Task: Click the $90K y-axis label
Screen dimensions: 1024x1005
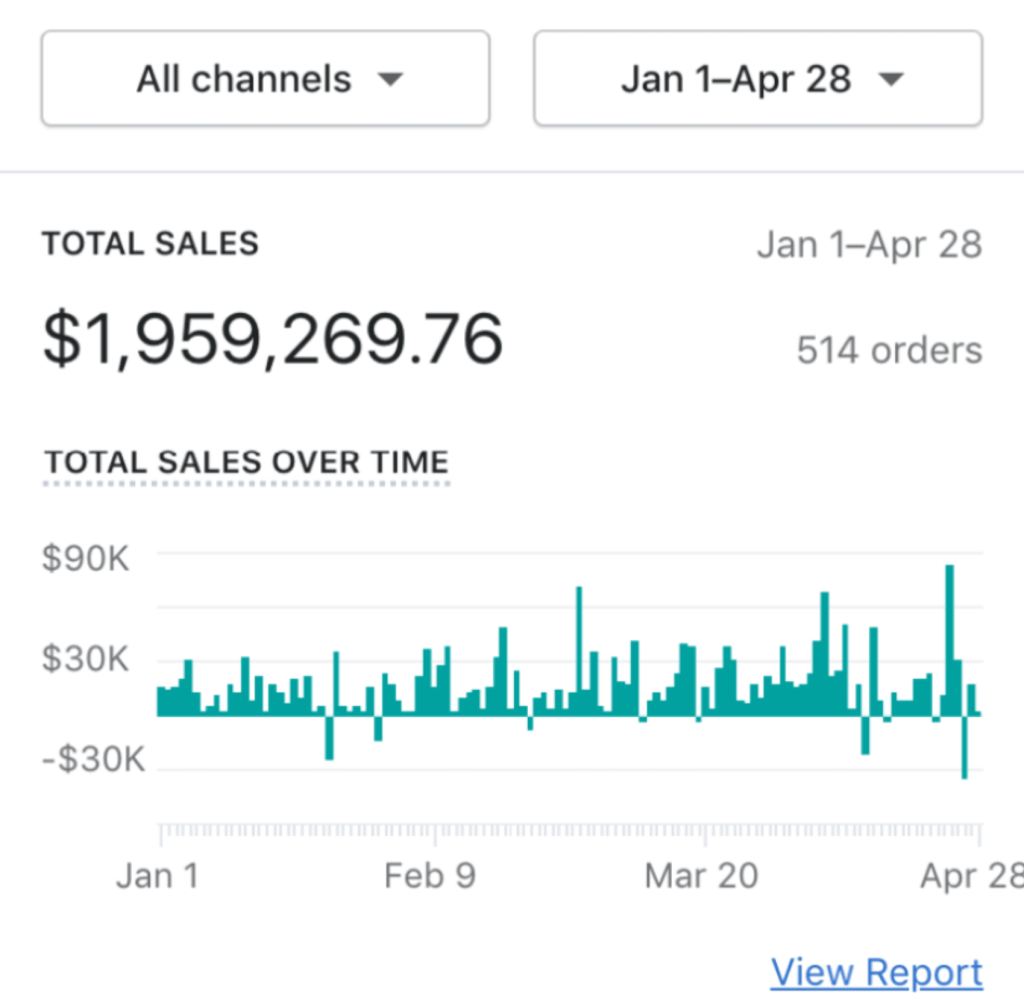Action: pos(86,558)
